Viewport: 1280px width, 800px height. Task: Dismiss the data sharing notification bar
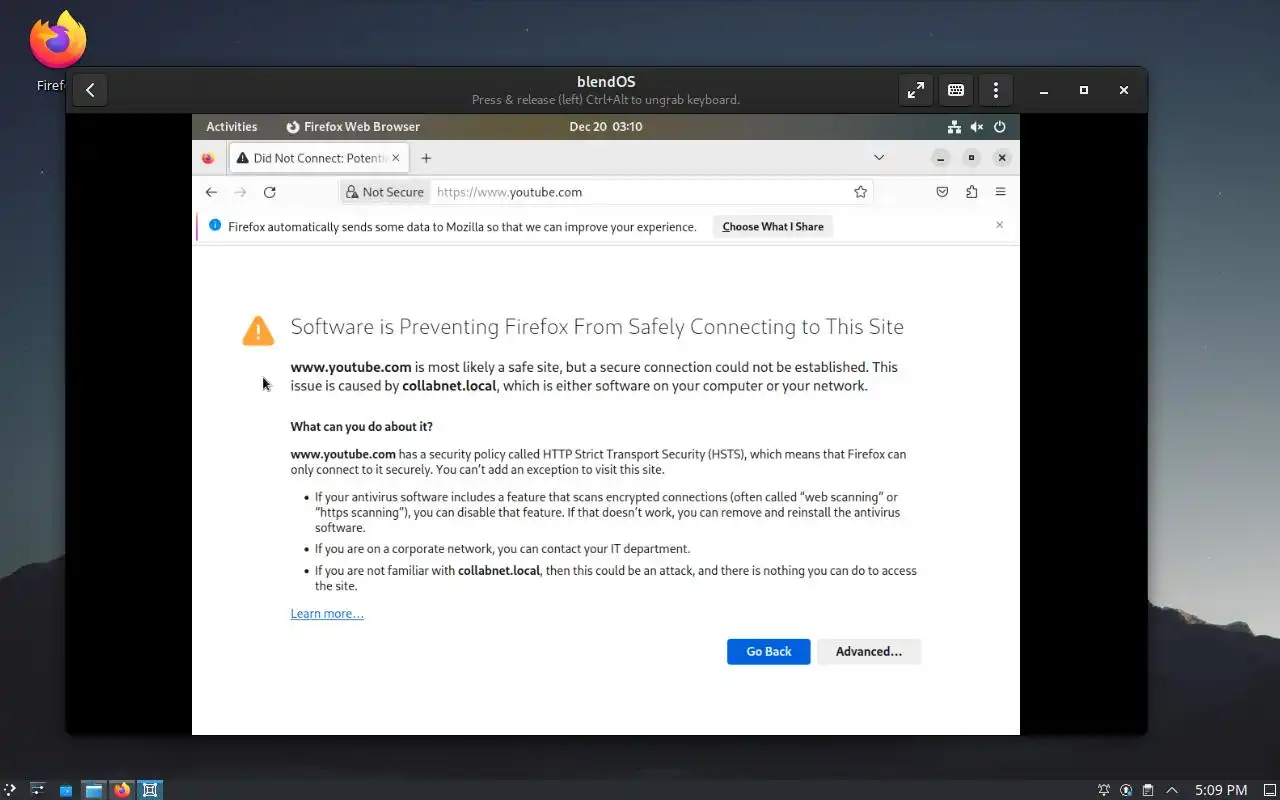pyautogui.click(x=999, y=225)
